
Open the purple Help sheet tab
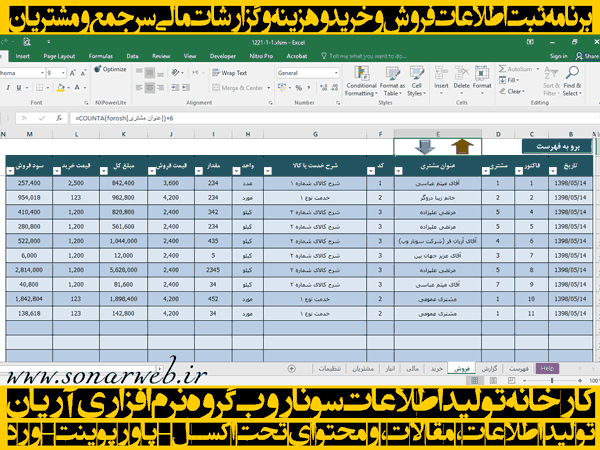click(547, 368)
